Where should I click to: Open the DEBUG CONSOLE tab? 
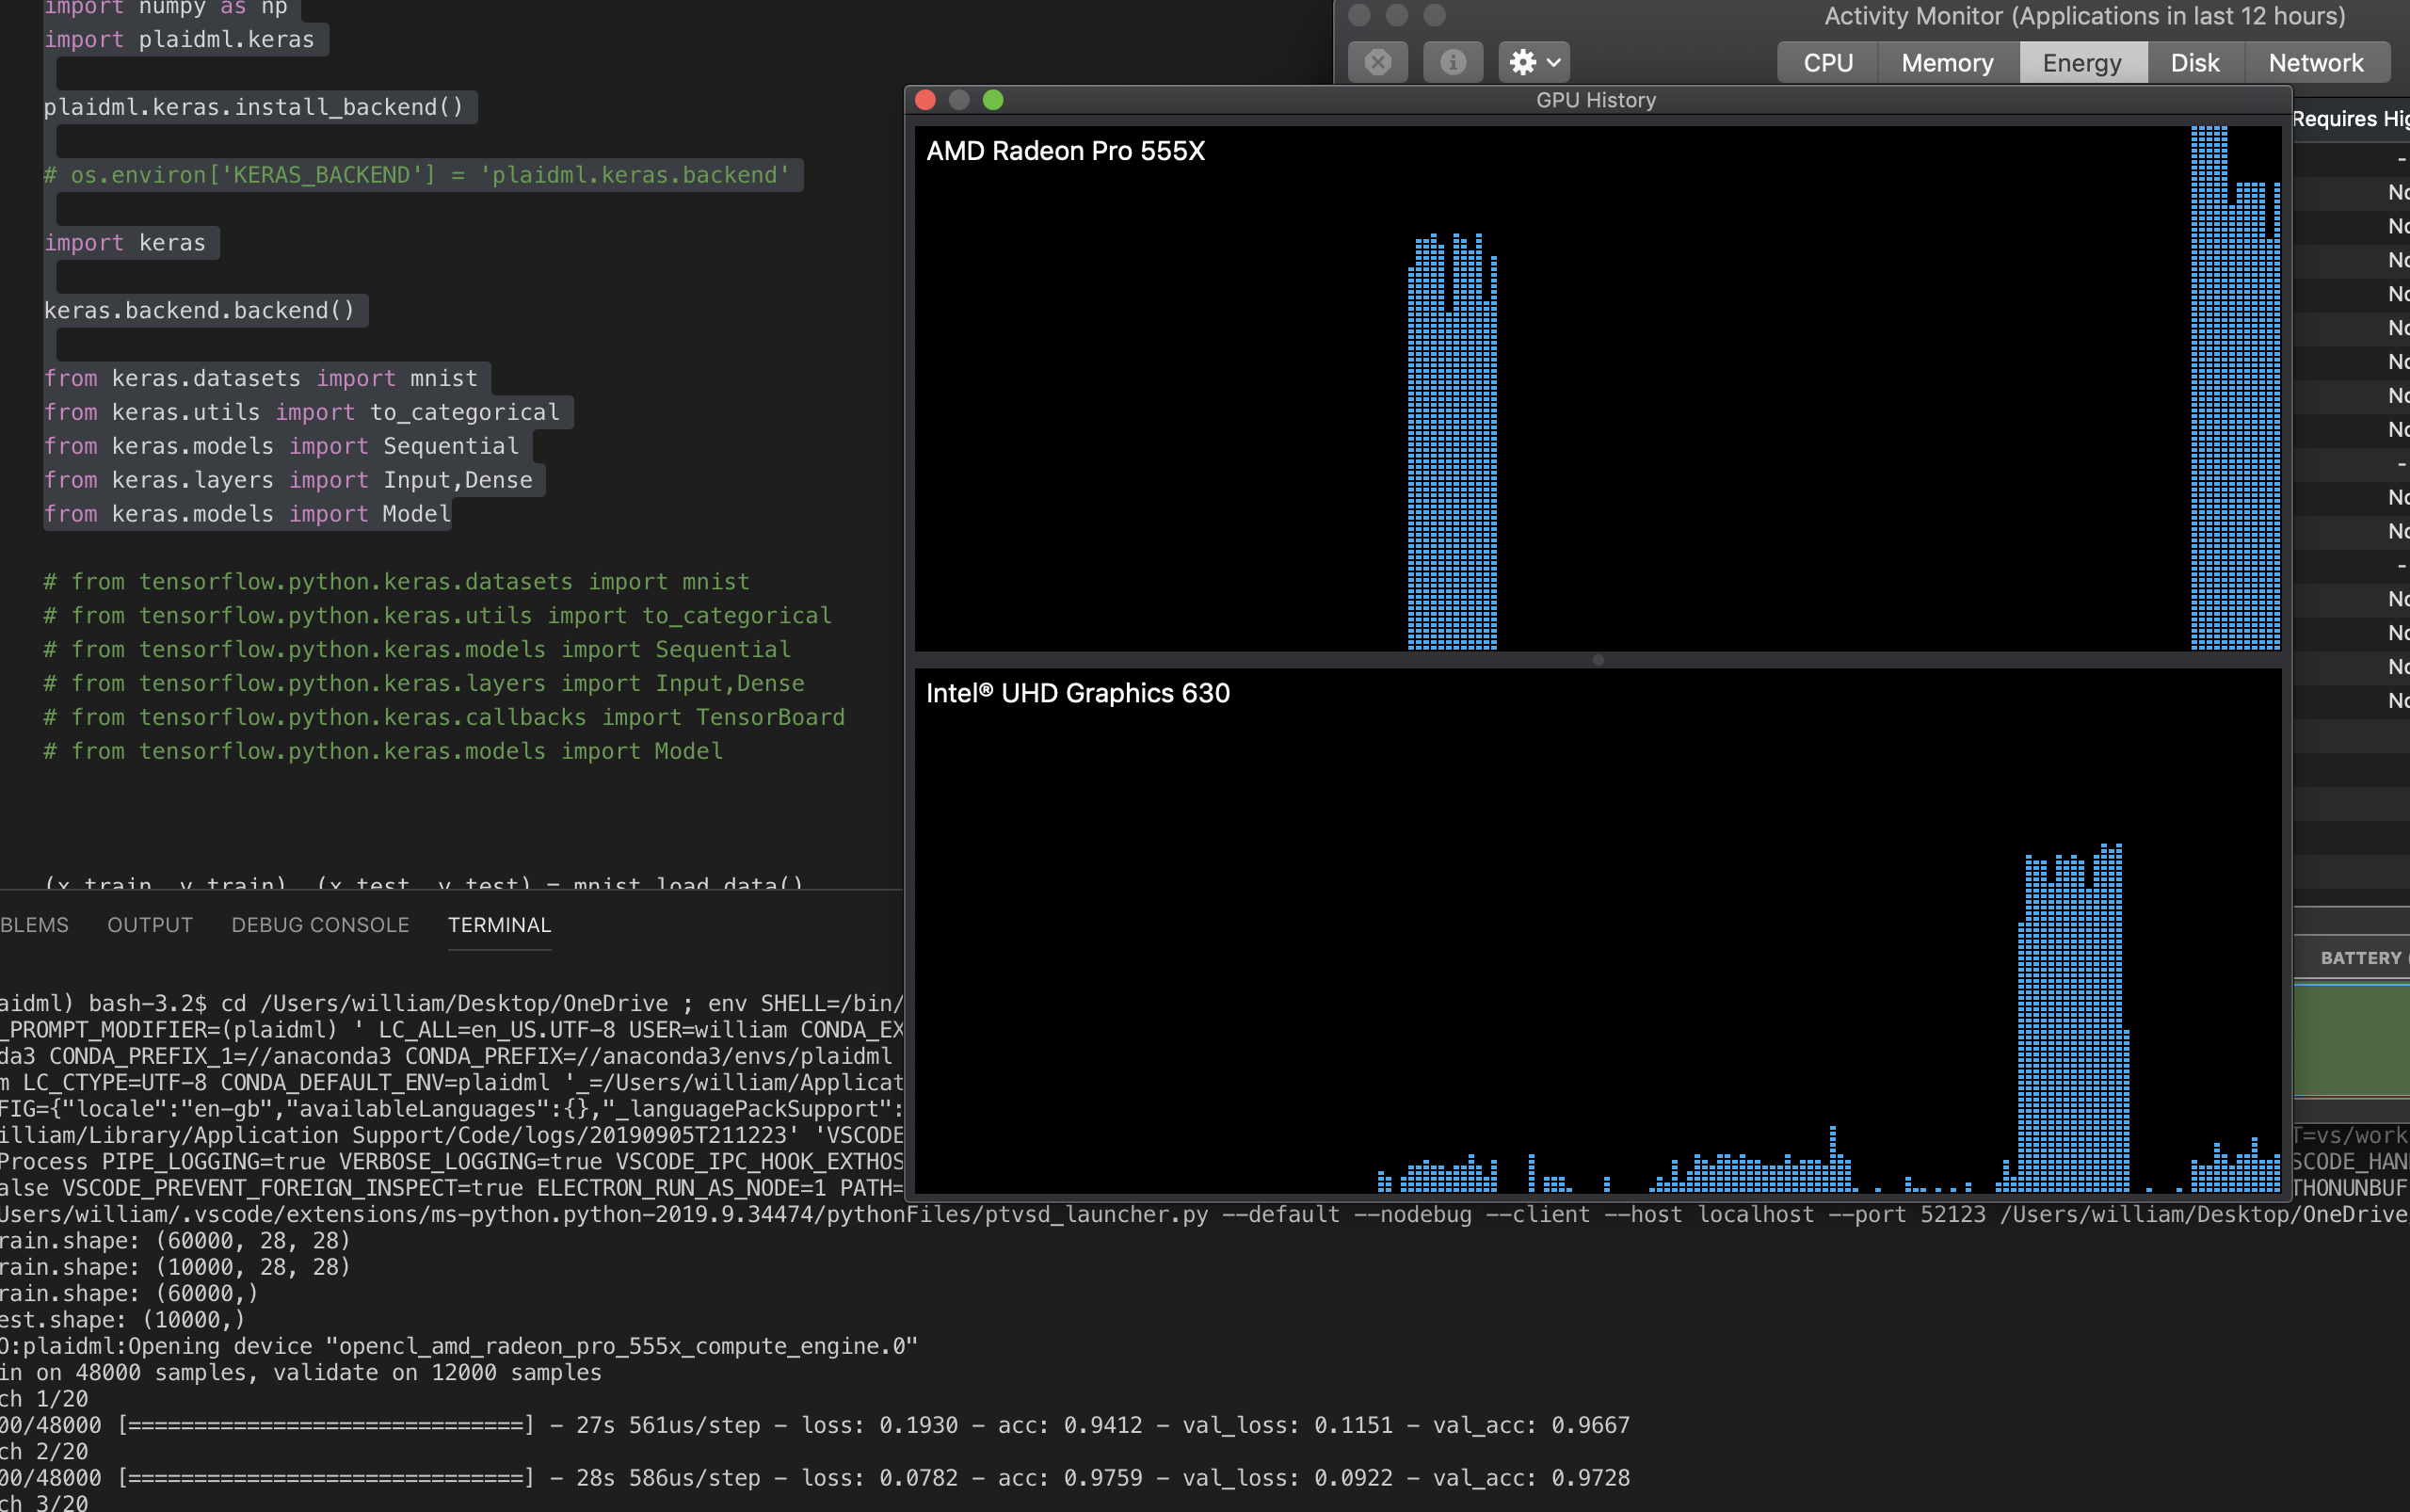pos(319,925)
